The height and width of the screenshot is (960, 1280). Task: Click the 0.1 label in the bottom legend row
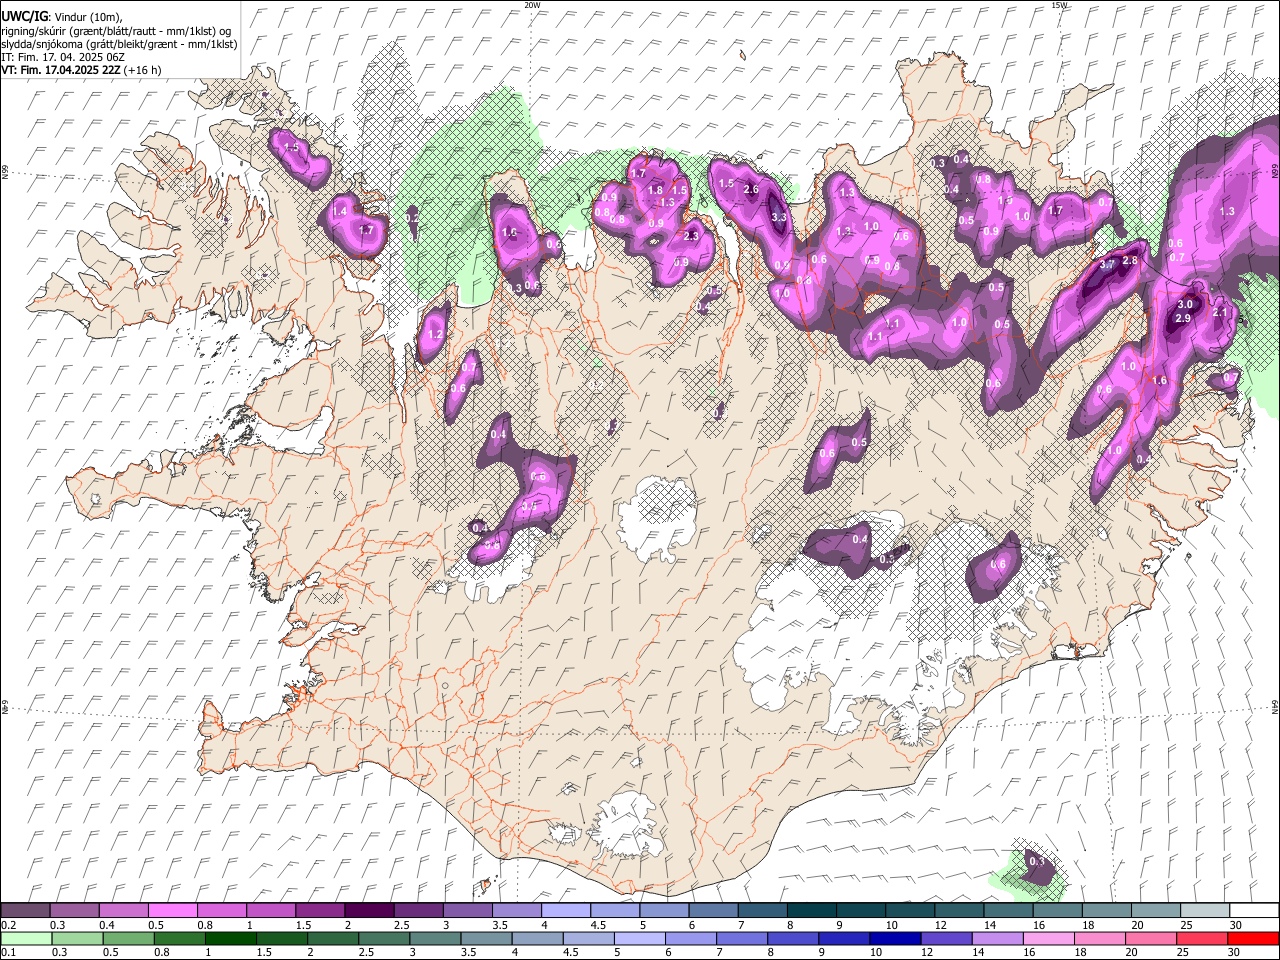pos(8,953)
